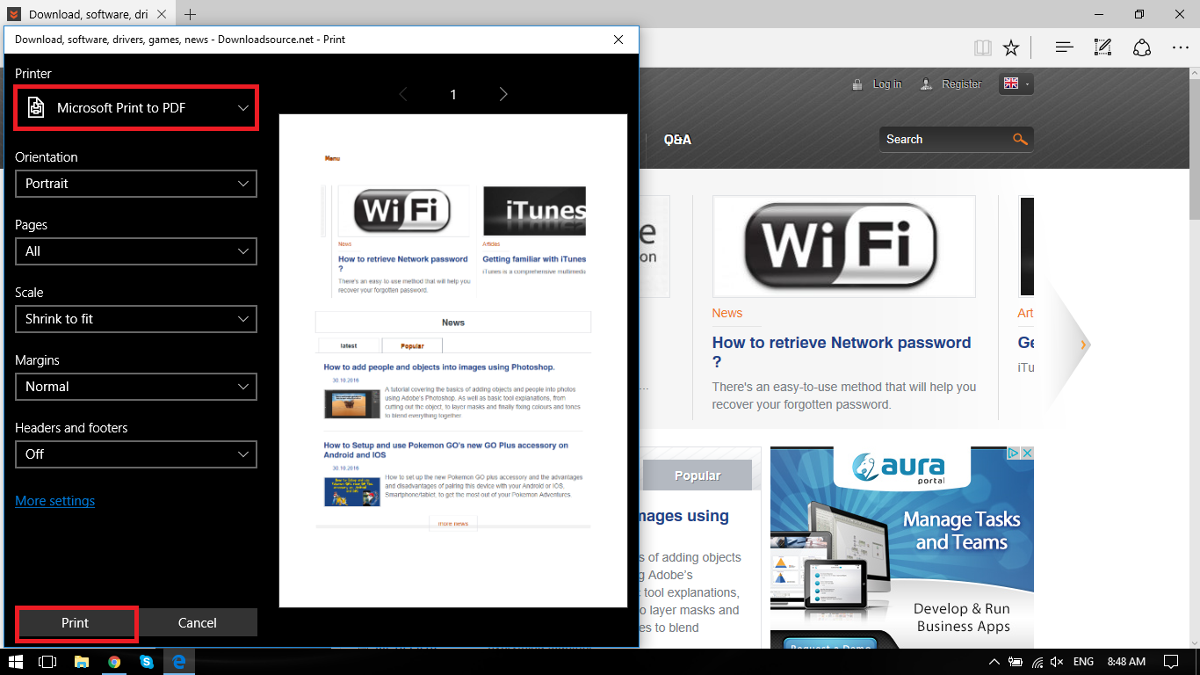Click the Edge icon on the taskbar
Image resolution: width=1200 pixels, height=675 pixels.
[x=179, y=662]
